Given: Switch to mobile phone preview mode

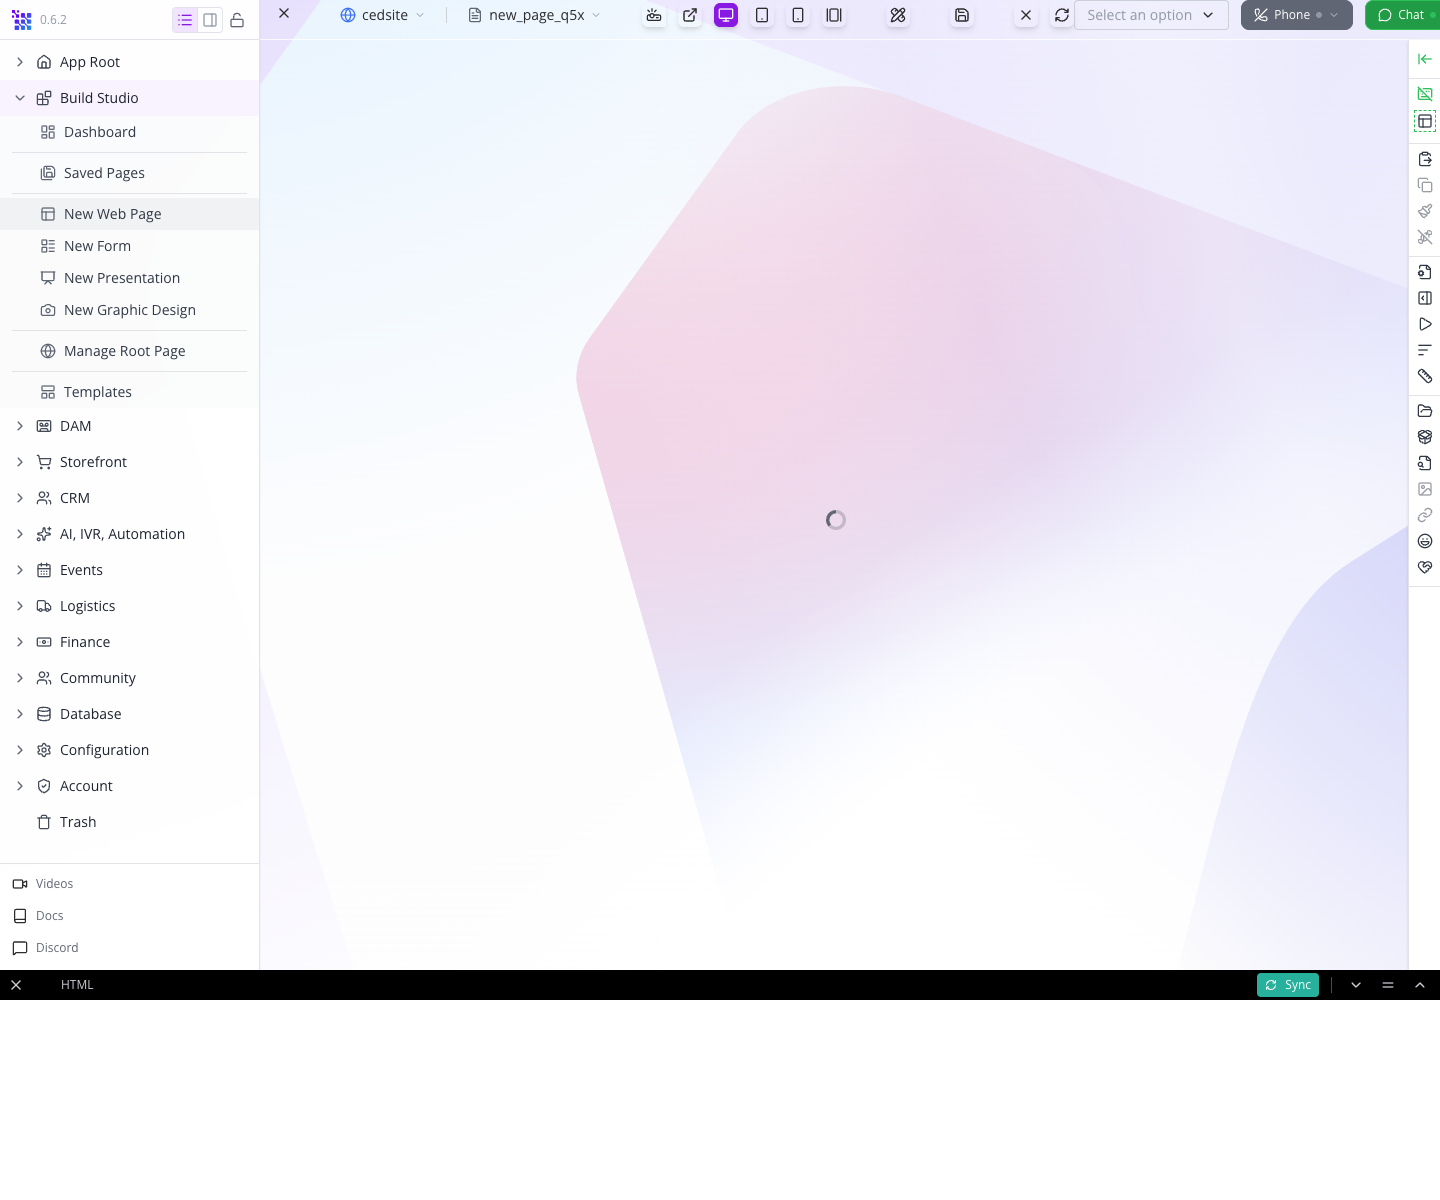Looking at the screenshot, I should [x=798, y=15].
